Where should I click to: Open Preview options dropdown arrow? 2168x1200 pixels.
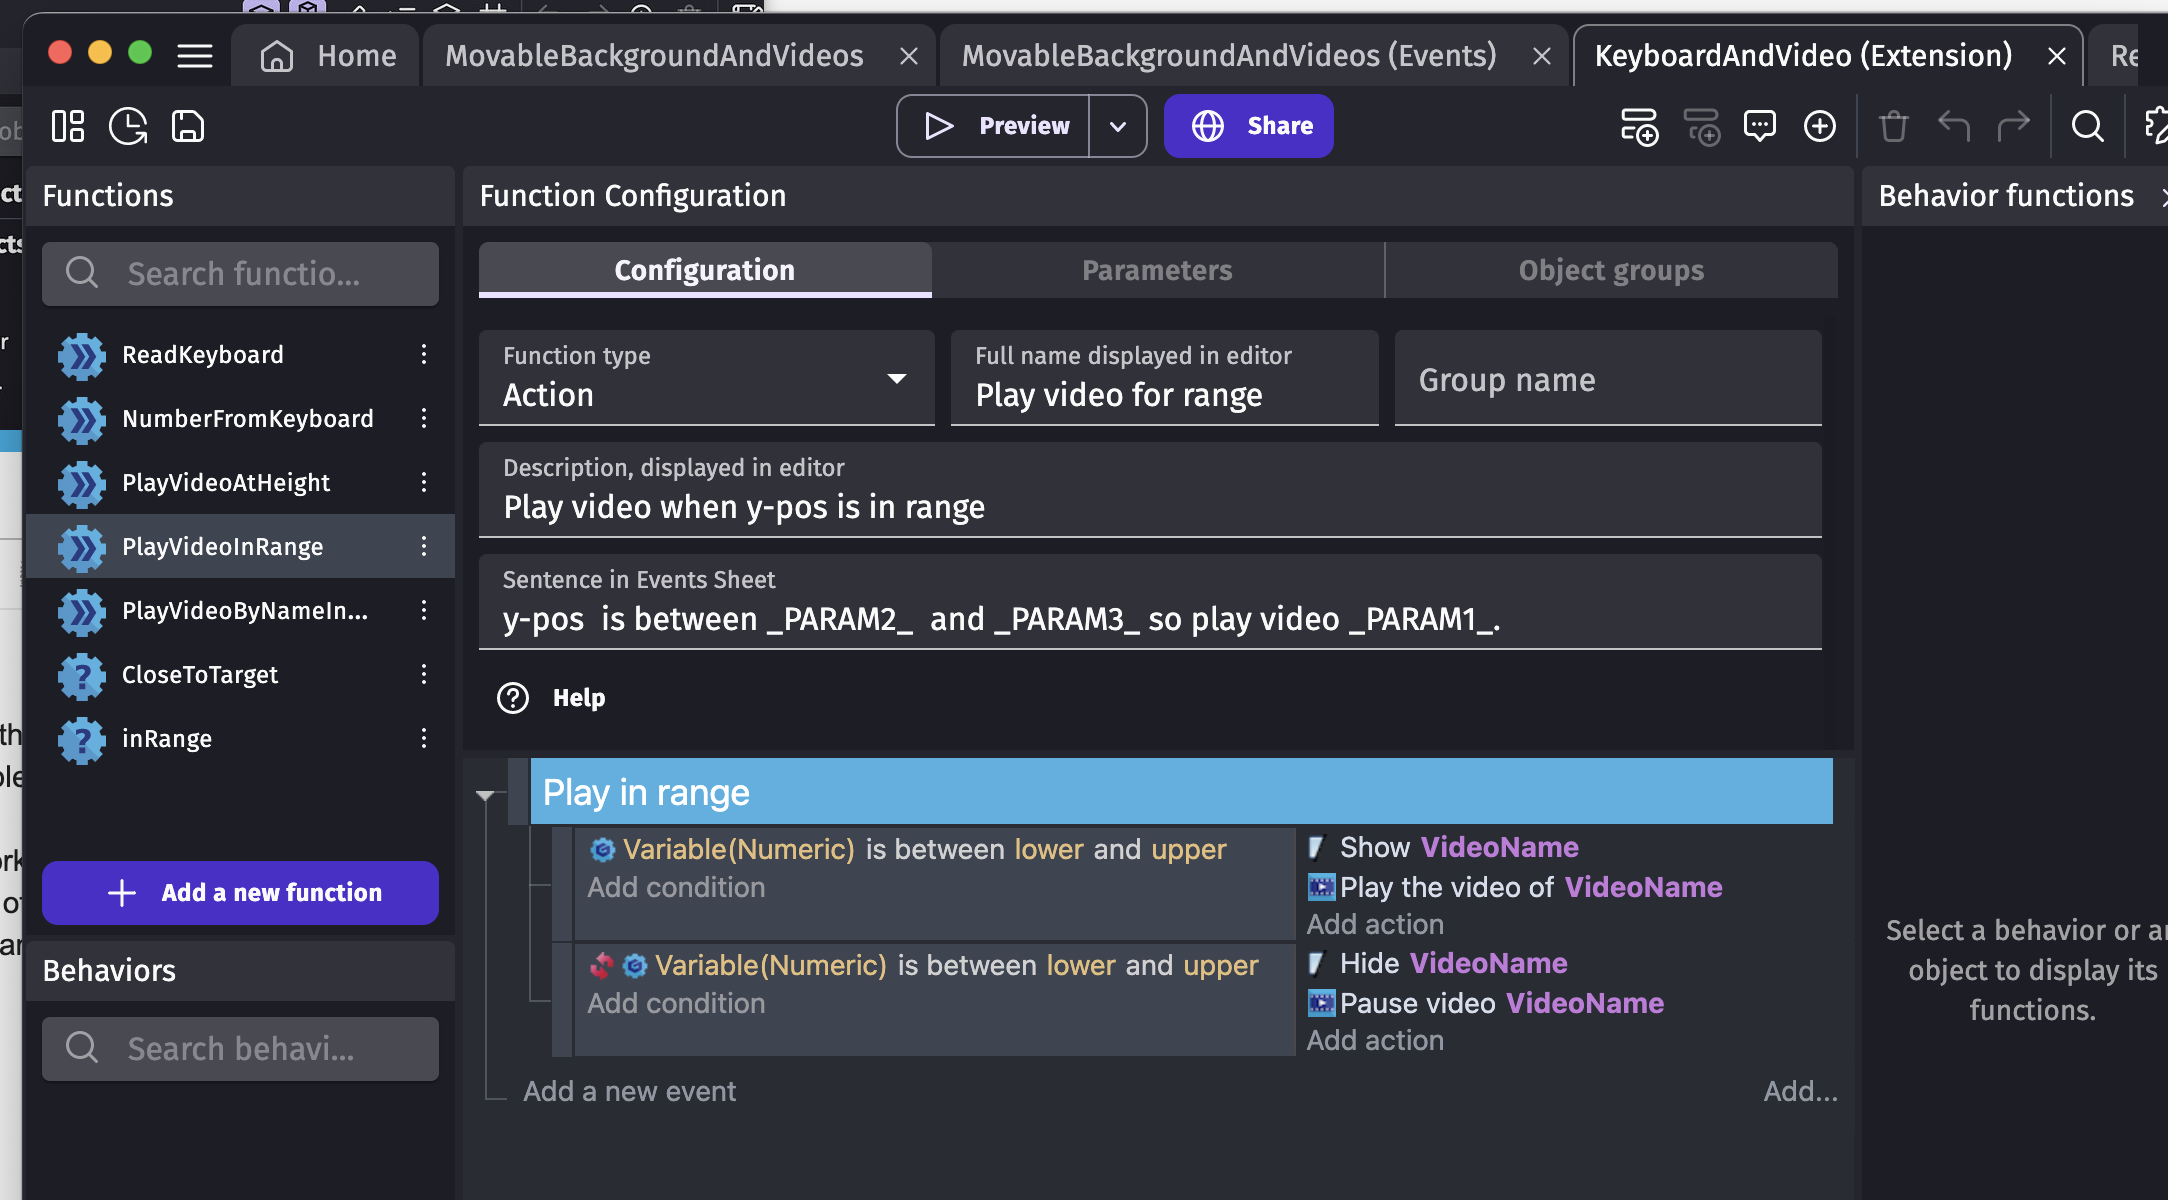1118,126
